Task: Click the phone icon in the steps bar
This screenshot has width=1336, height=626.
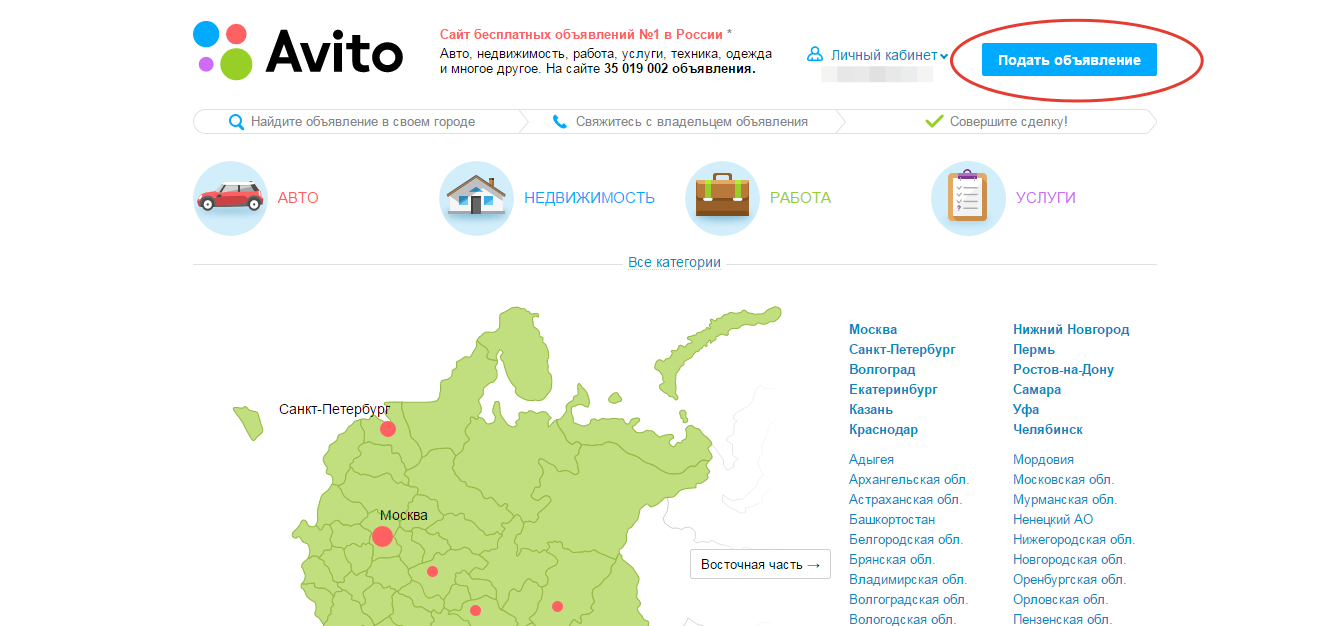Action: (x=560, y=122)
